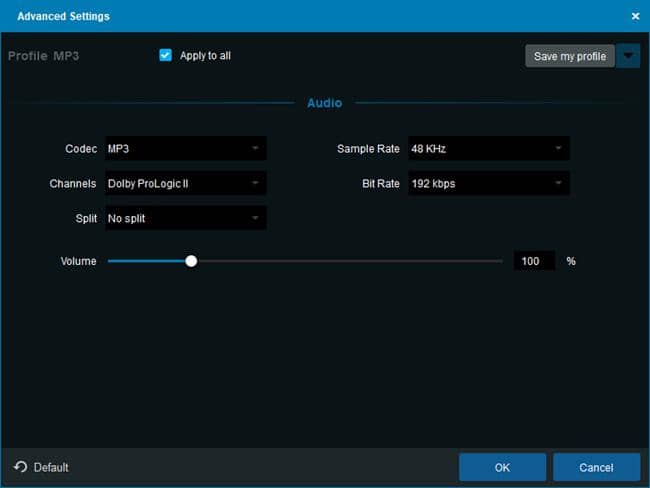This screenshot has width=650, height=488.
Task: Open the Codec MP3 dropdown
Action: [186, 148]
